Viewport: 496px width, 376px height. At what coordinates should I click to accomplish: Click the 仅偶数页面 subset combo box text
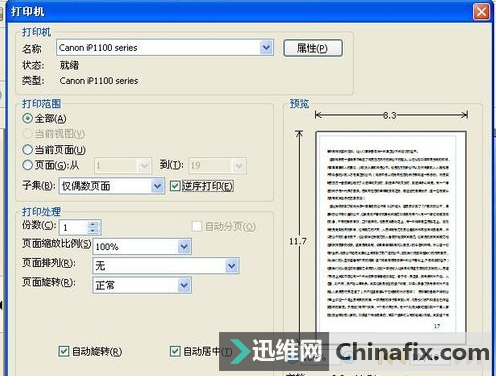tap(105, 186)
